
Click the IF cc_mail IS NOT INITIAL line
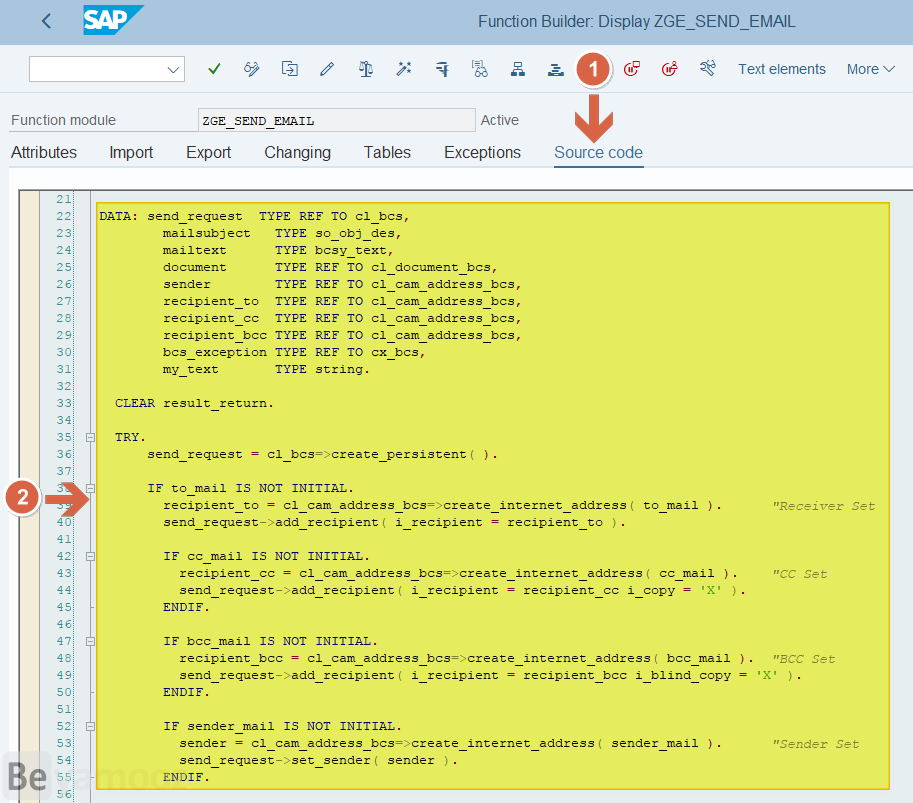point(266,556)
